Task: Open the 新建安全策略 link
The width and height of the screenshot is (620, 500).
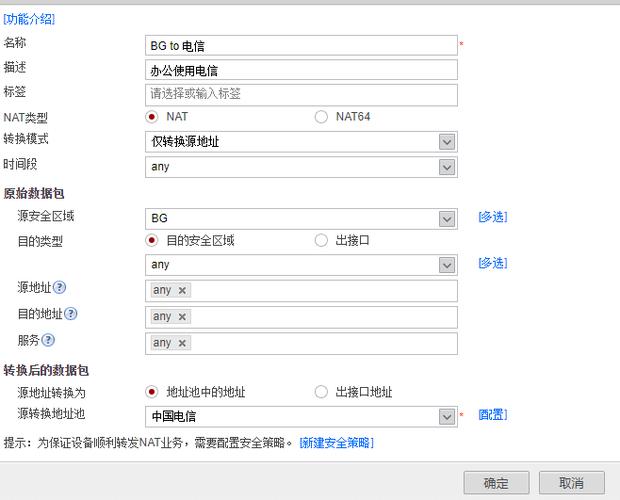Action: (336, 443)
